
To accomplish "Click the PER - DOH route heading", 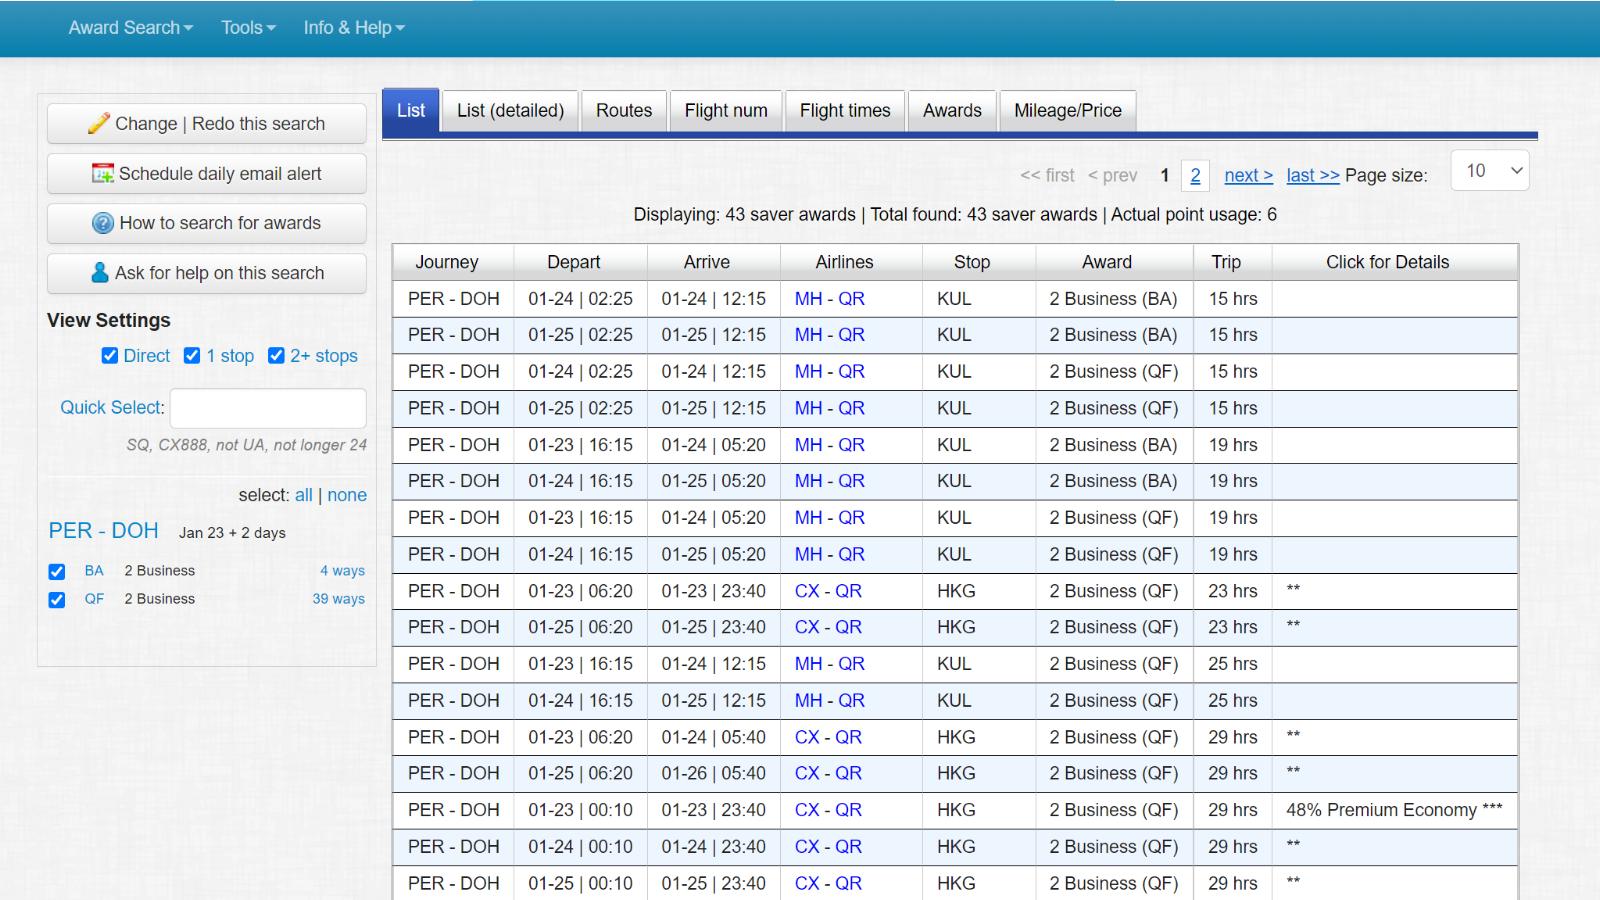I will coord(104,531).
